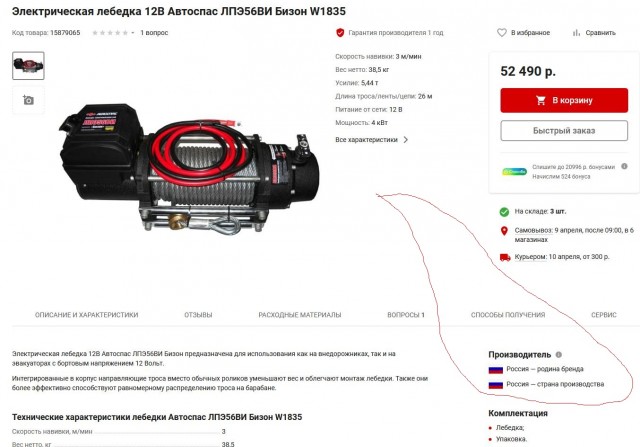The image size is (640, 447).
Task: Click the Начислим 524 бонуса text
Action: (x=561, y=176)
